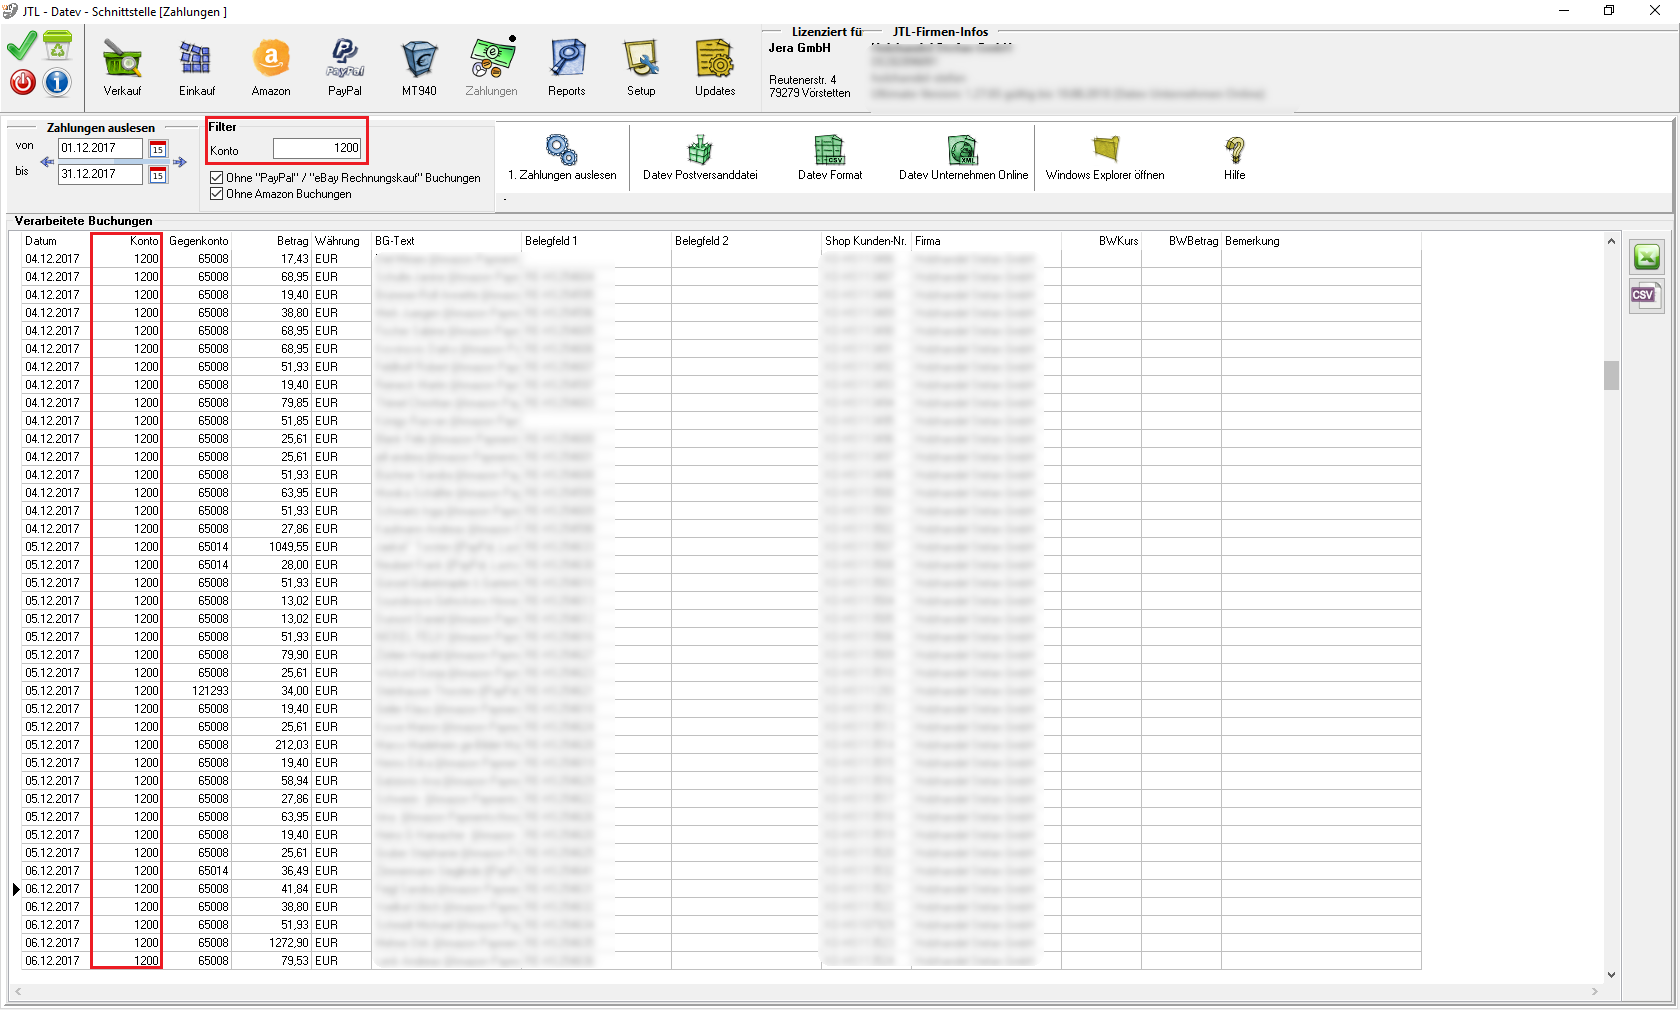The height and width of the screenshot is (1010, 1680).
Task: Sort table by the Betrag column header
Action: [292, 241]
